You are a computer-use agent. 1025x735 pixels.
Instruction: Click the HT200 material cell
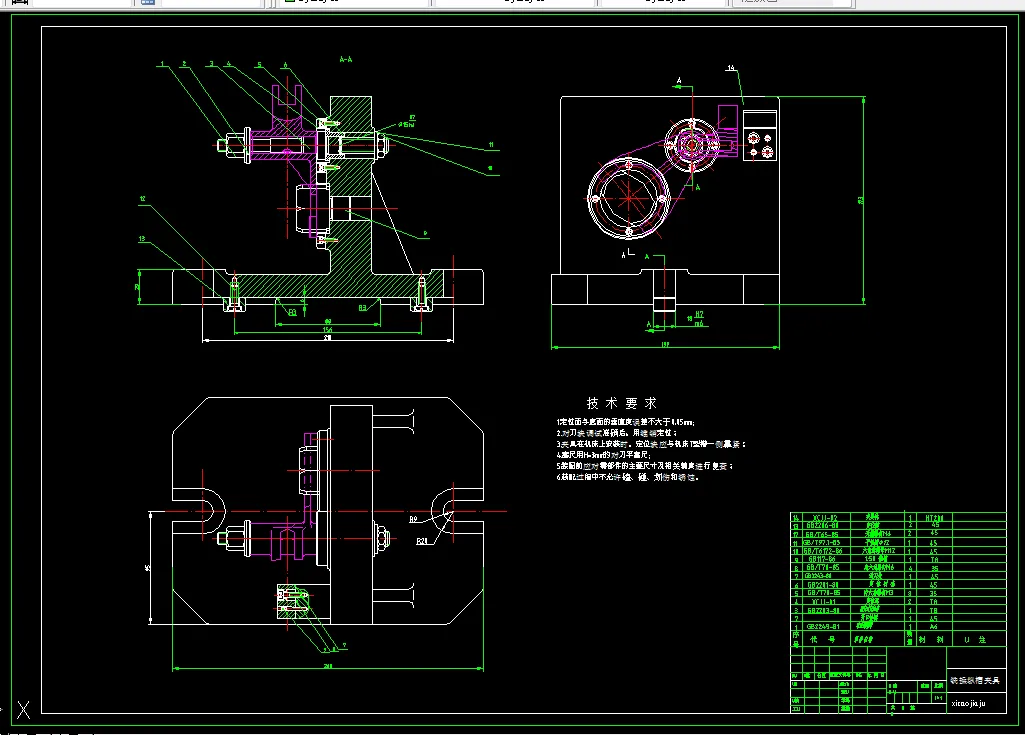935,518
